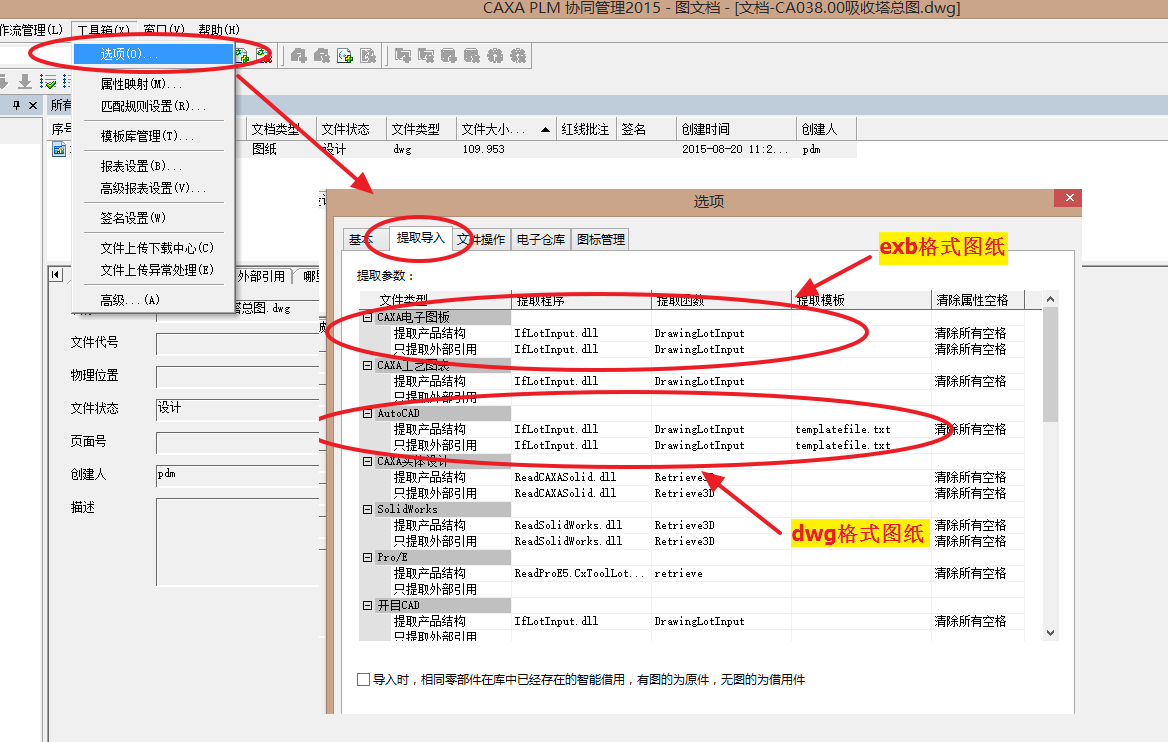Image resolution: width=1168 pixels, height=742 pixels.
Task: Click into the 文件代号 input field
Action: click(x=238, y=344)
